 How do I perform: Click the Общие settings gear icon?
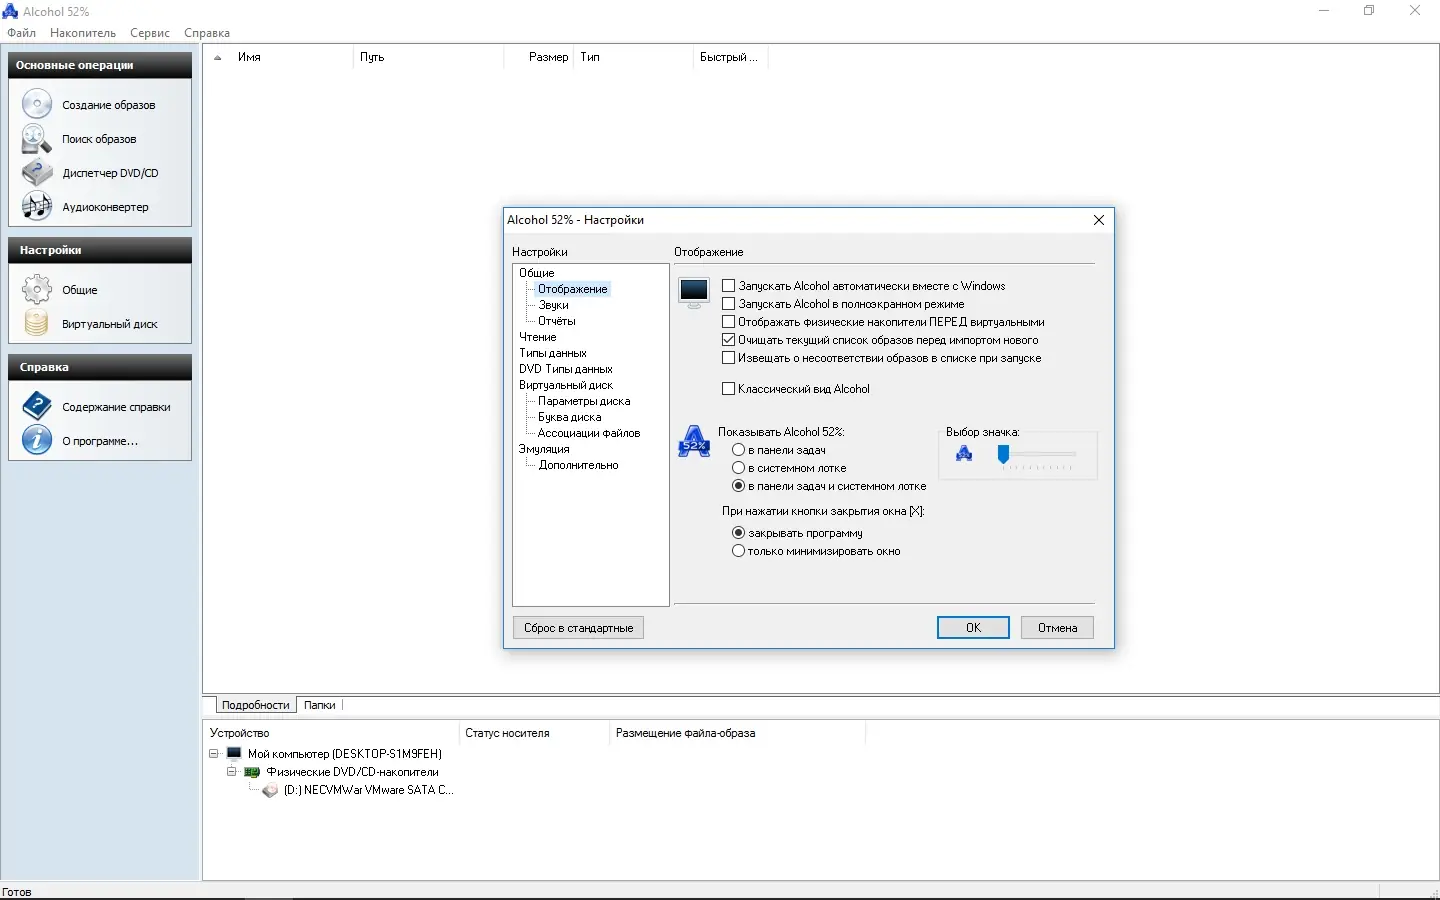click(x=37, y=290)
